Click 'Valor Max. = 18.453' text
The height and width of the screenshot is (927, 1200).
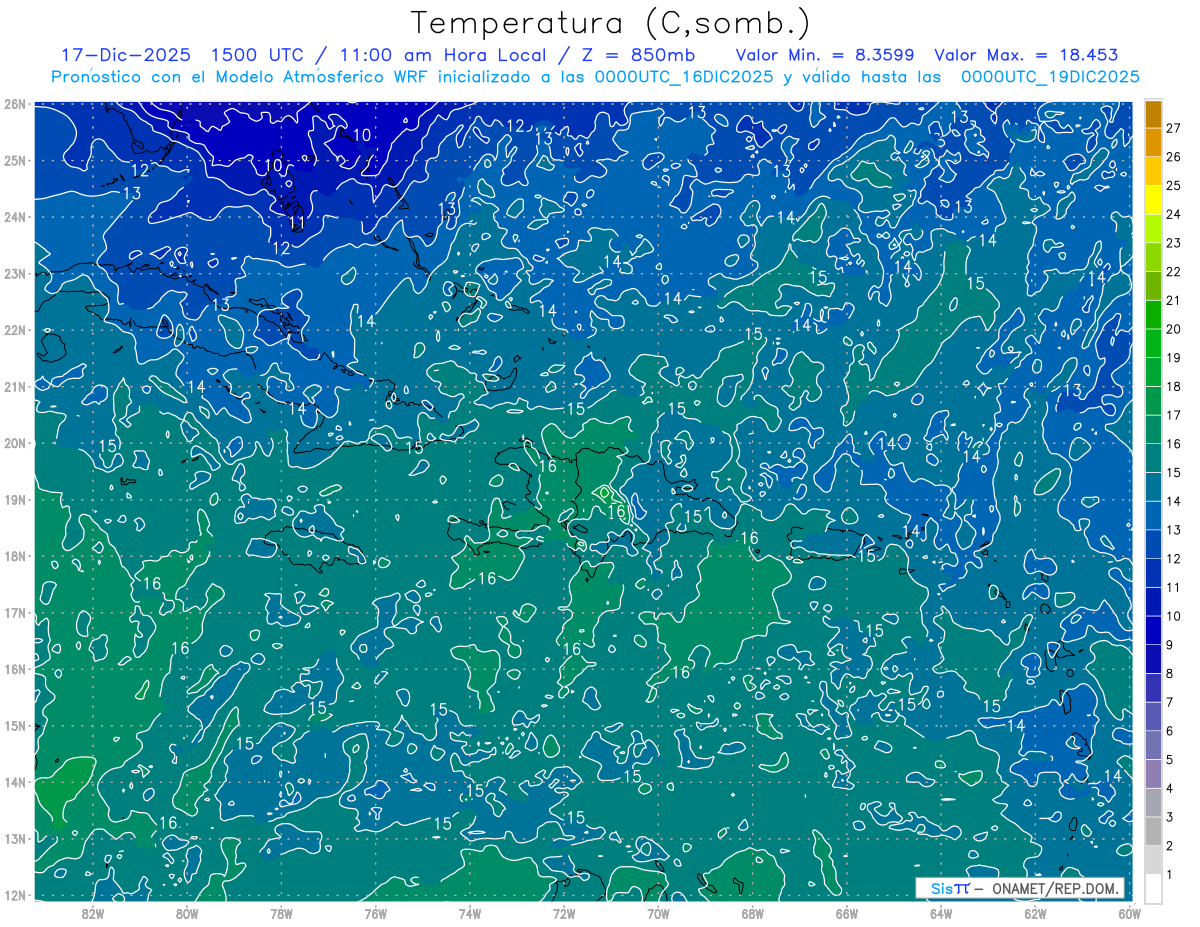click(x=1026, y=55)
